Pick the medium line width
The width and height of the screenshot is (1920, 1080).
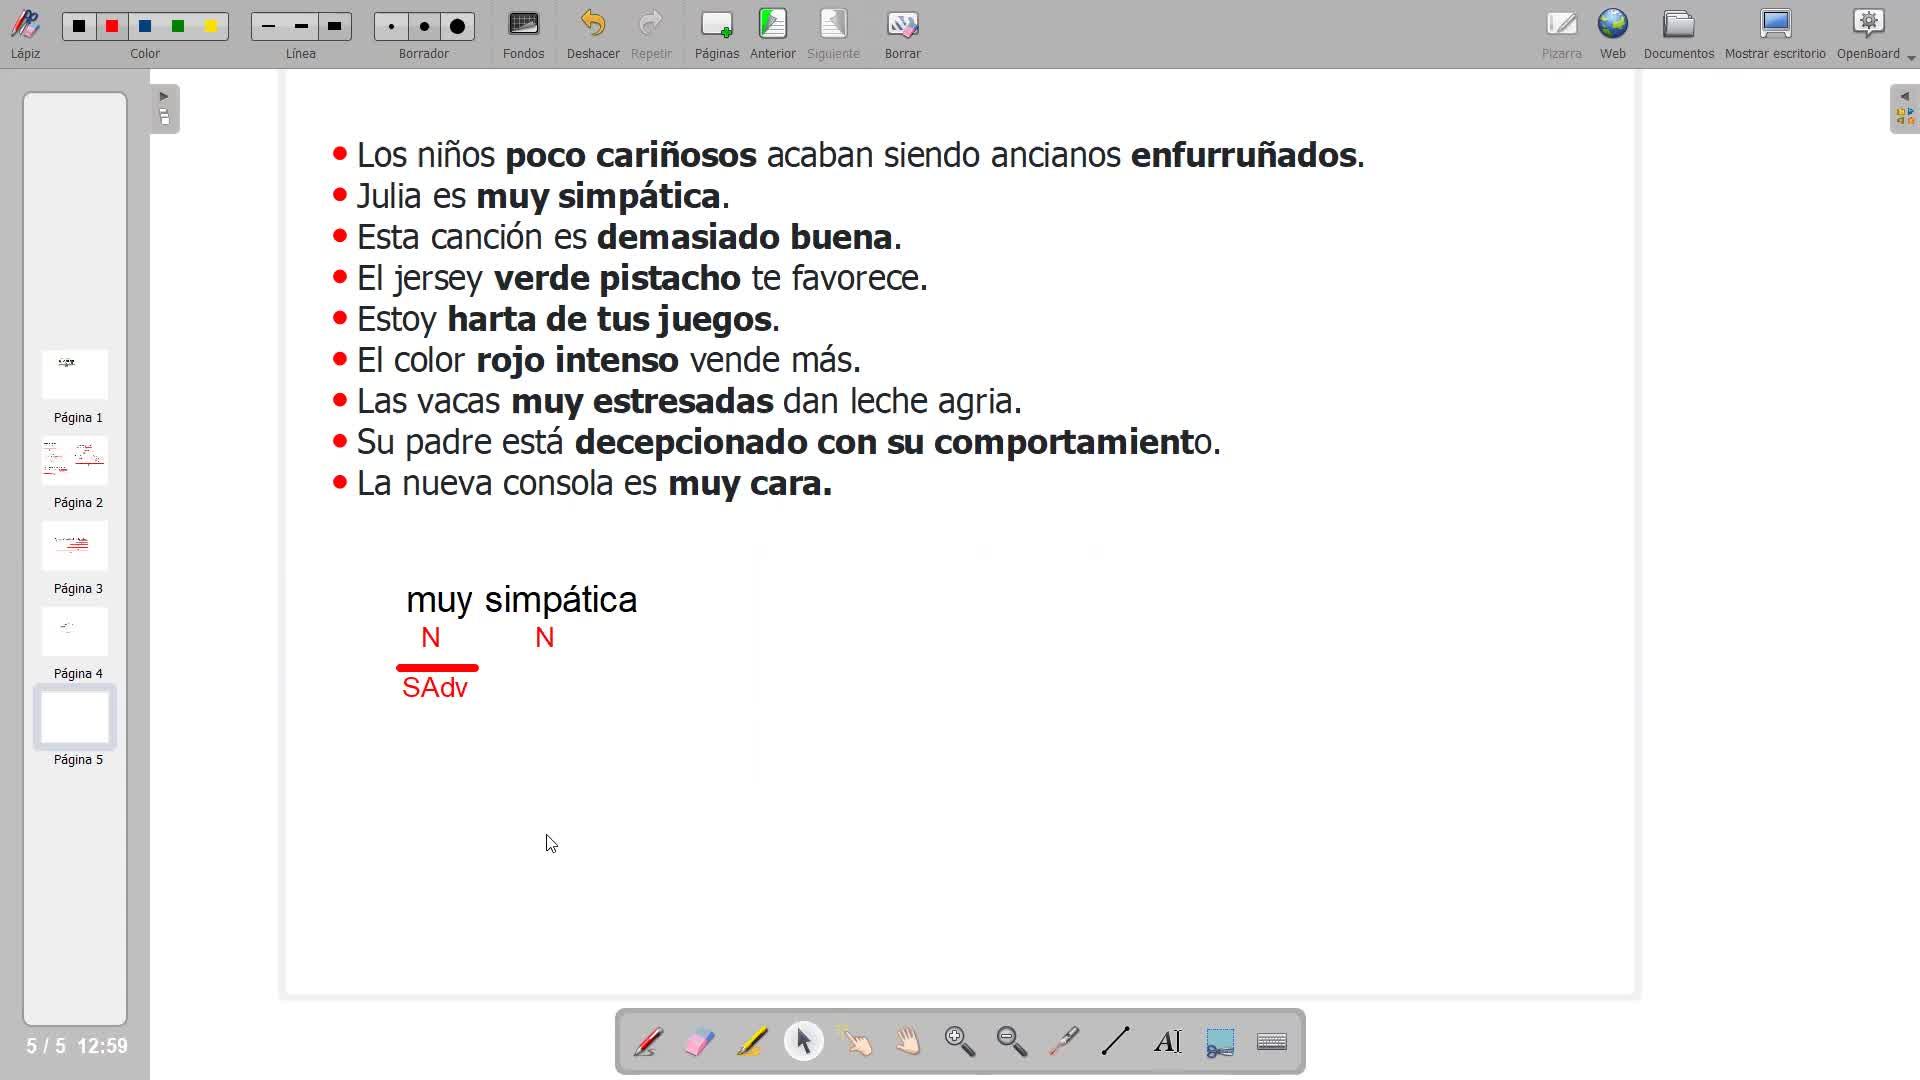301,27
